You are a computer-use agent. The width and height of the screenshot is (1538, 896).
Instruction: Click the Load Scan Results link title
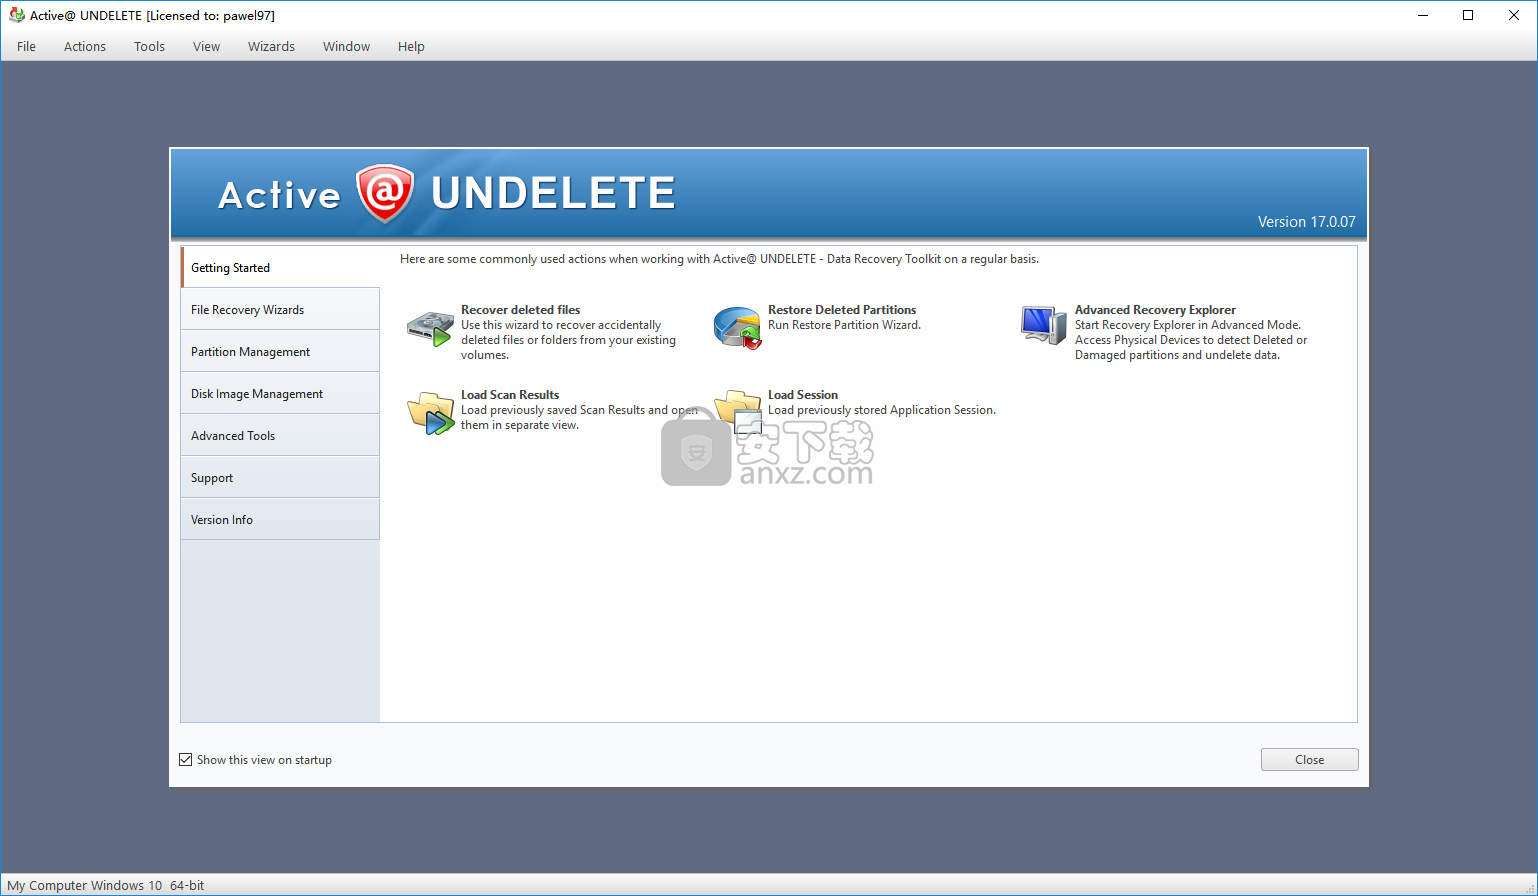point(510,395)
